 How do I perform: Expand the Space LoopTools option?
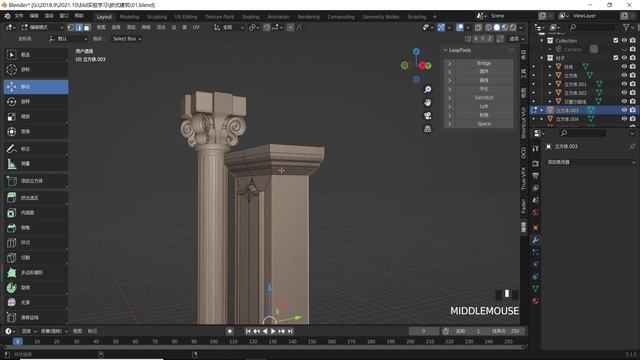450,124
